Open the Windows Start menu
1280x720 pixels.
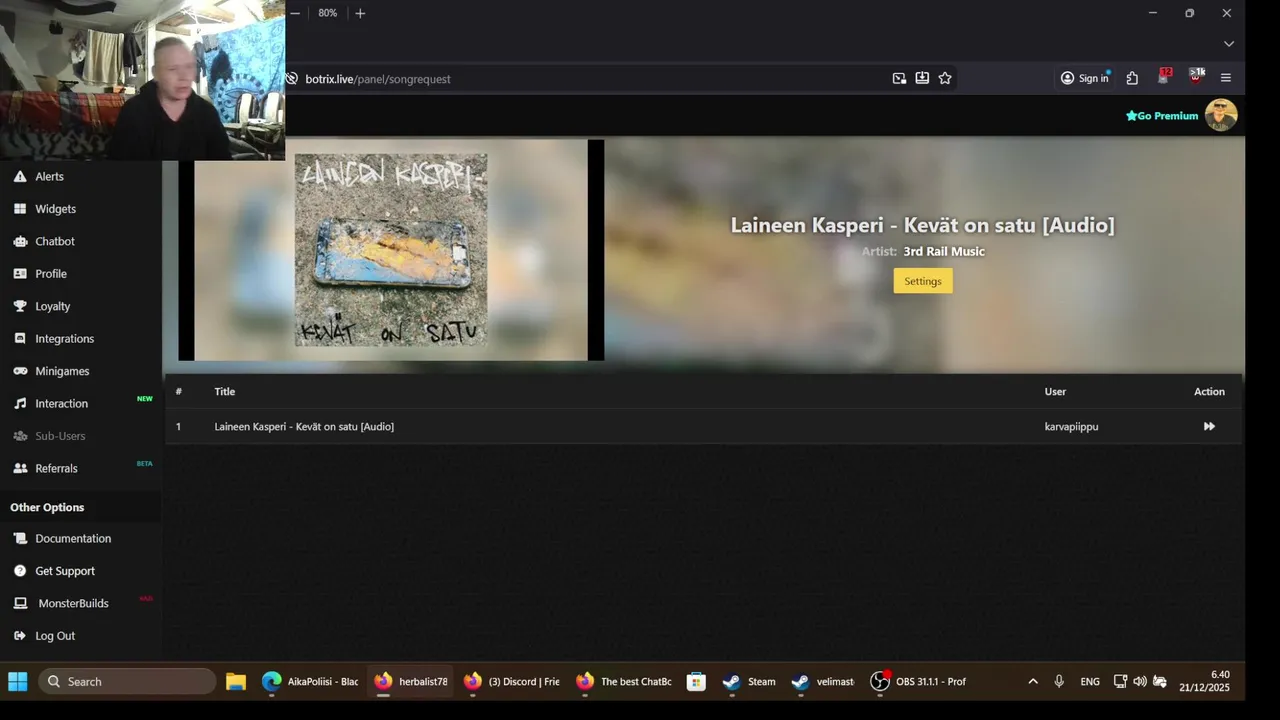[18, 682]
